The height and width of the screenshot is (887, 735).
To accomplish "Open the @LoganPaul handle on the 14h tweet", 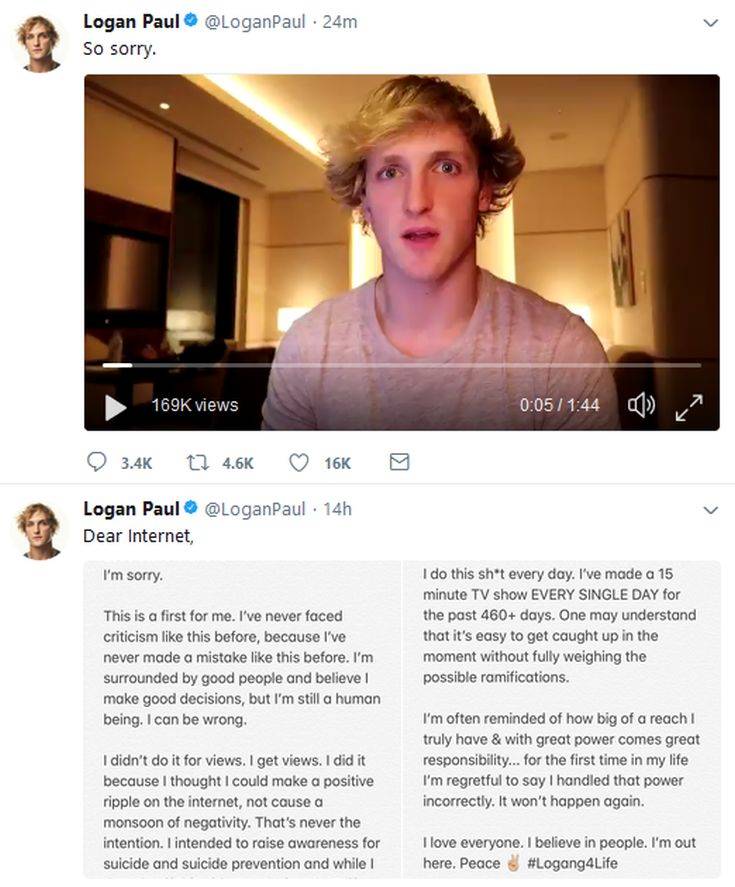I will coord(255,509).
